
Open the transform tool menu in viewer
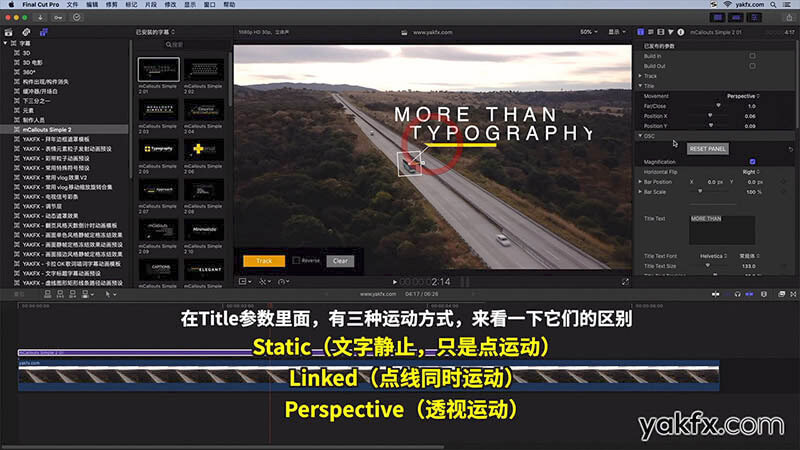click(x=245, y=282)
